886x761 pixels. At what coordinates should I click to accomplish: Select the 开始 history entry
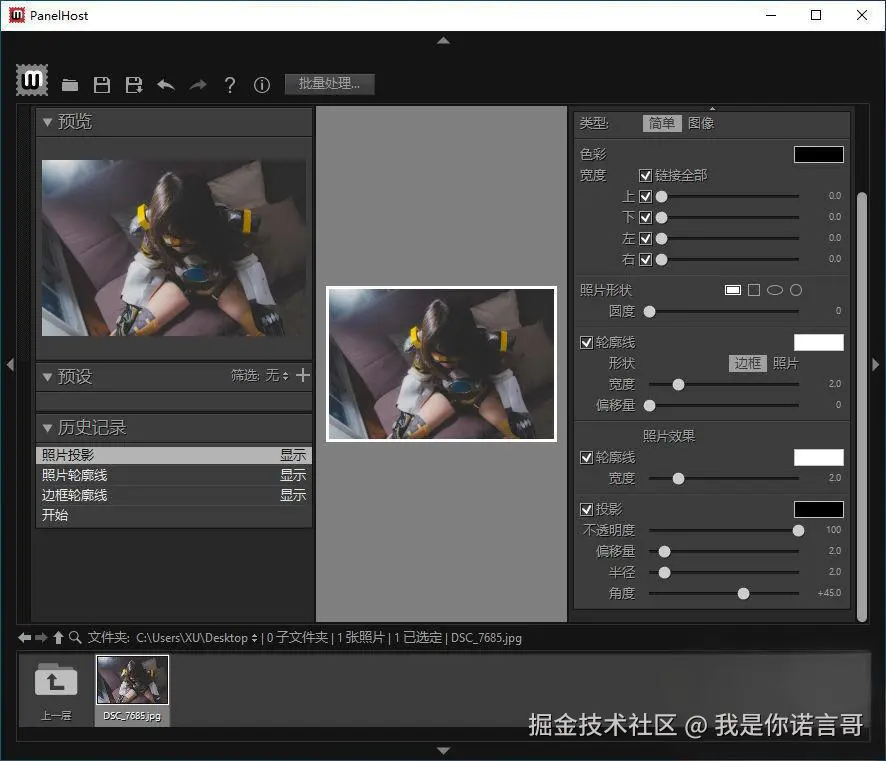point(174,515)
